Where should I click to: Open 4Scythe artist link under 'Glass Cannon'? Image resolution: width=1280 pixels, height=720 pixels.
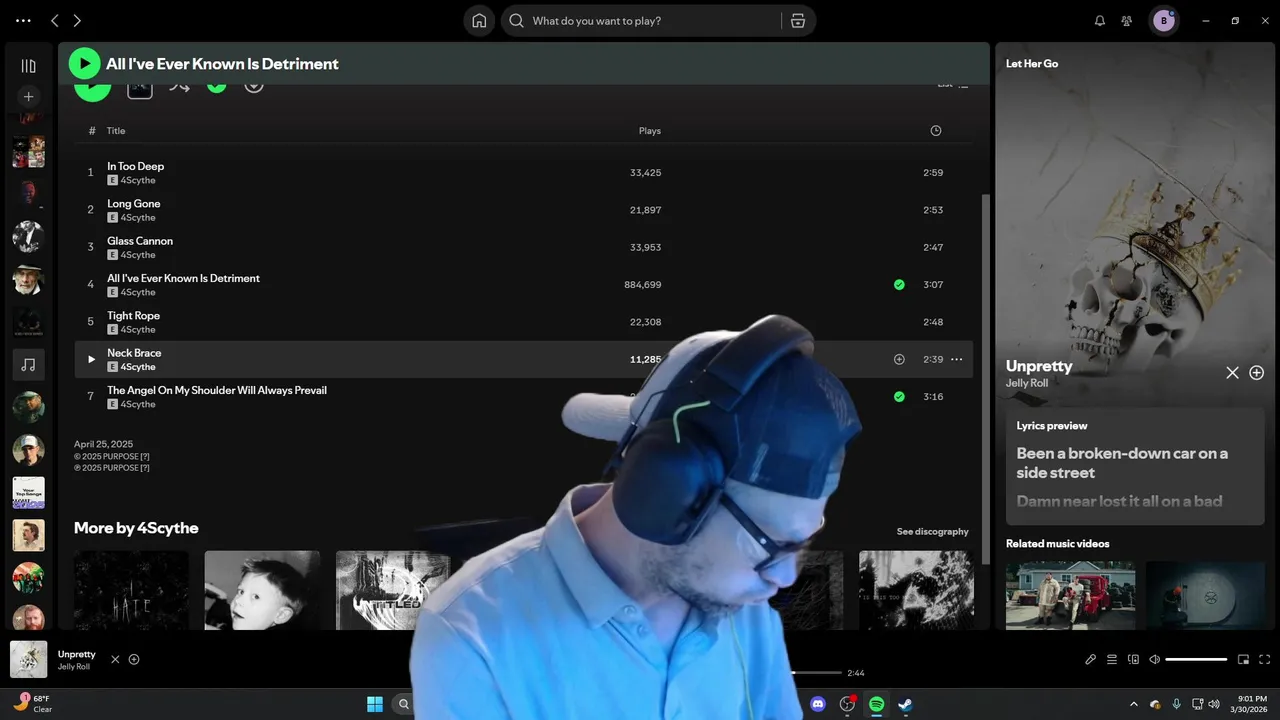(138, 255)
